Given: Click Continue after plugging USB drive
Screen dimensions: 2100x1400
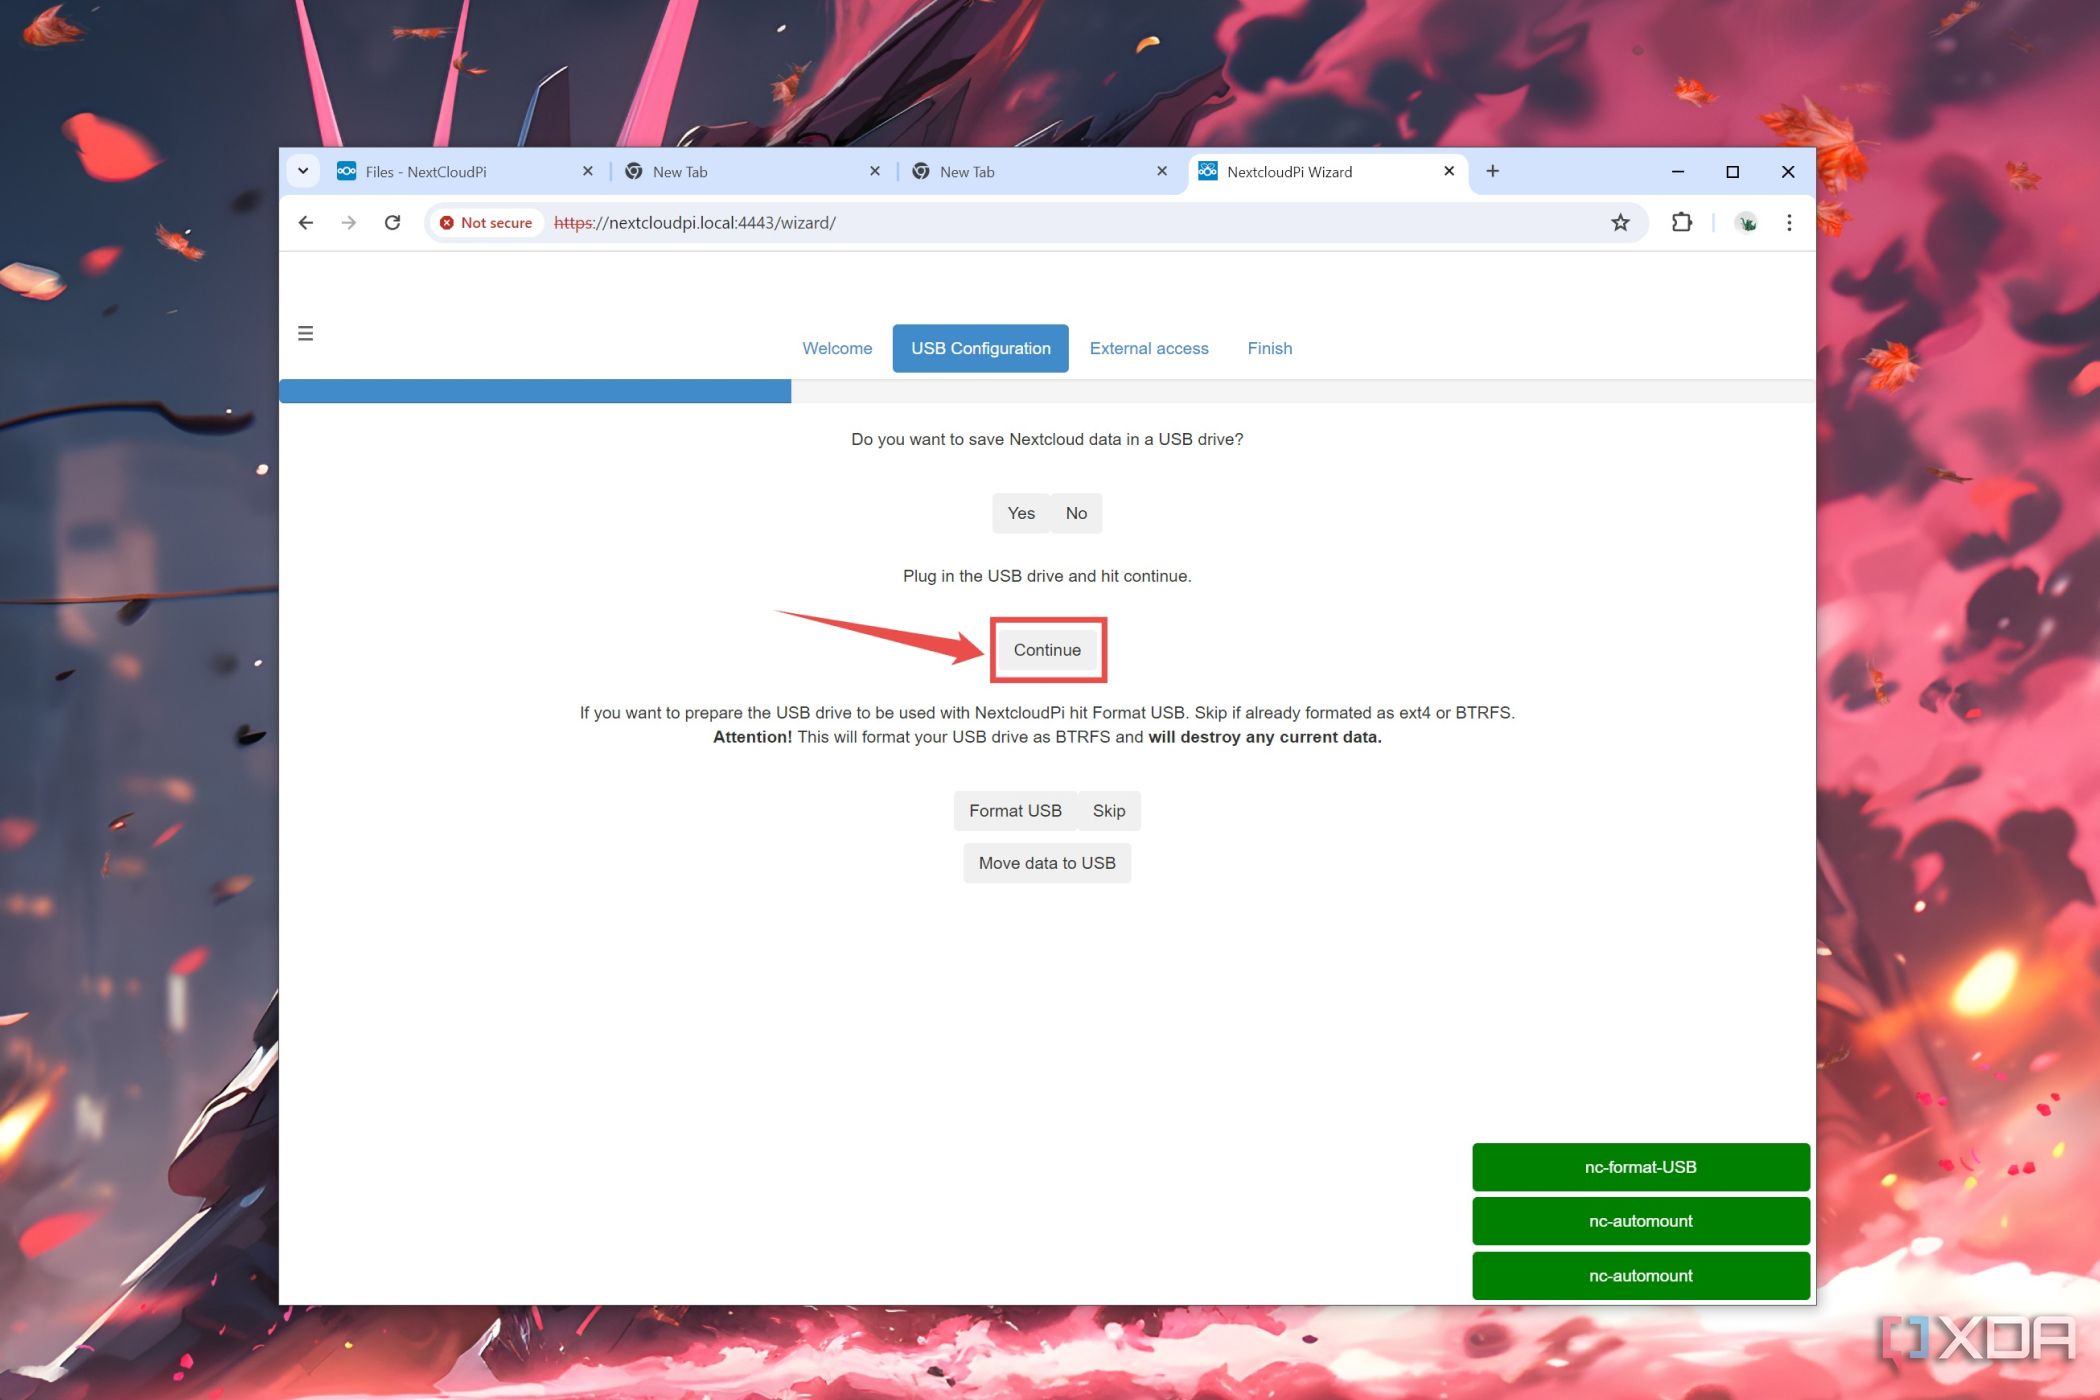Looking at the screenshot, I should [1047, 648].
